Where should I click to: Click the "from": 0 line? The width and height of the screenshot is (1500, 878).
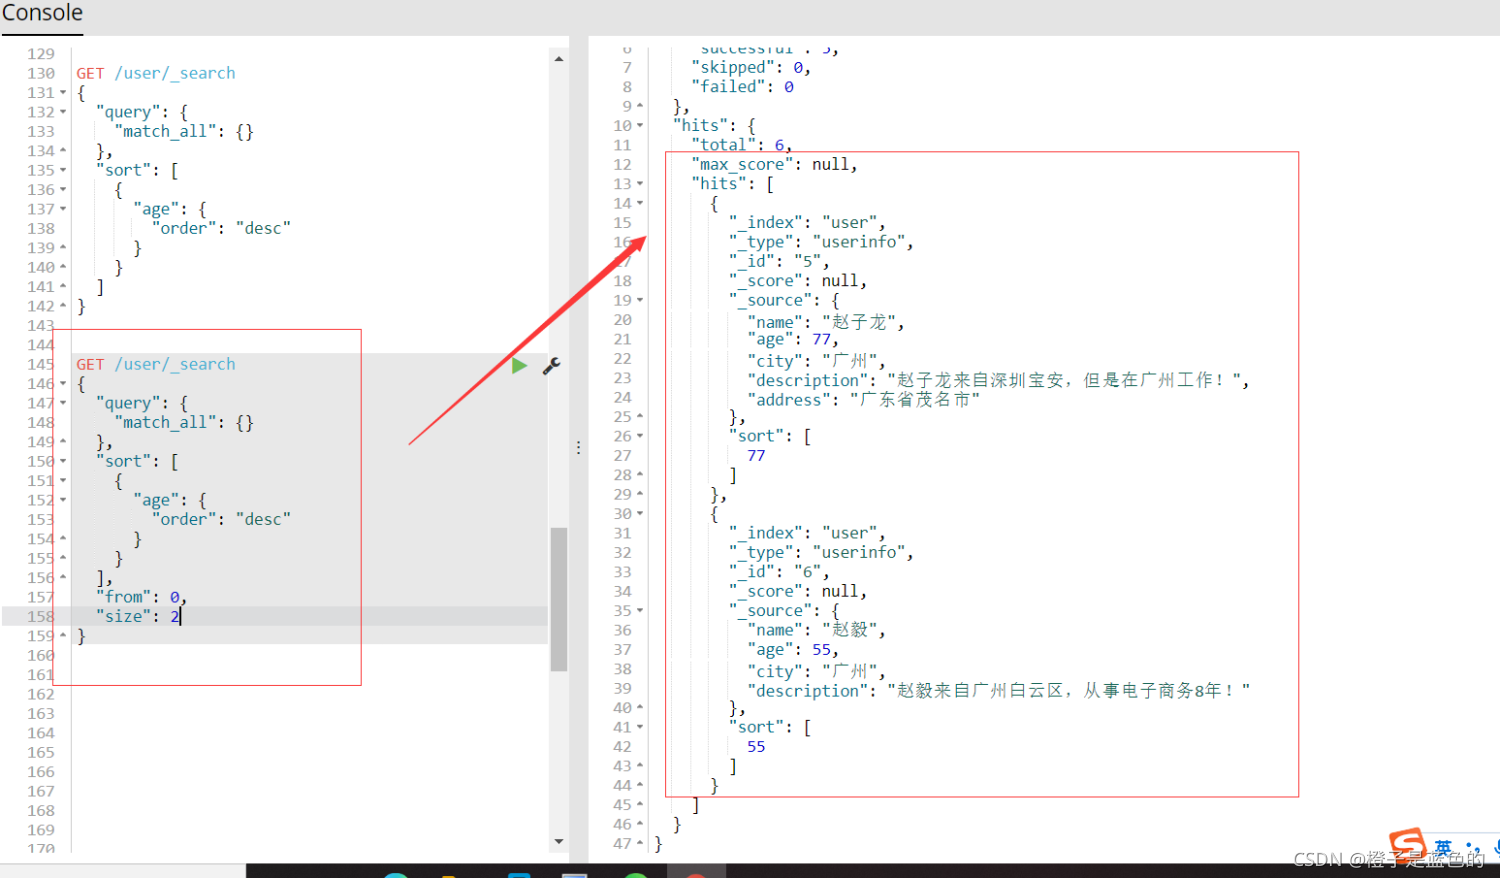(x=142, y=597)
